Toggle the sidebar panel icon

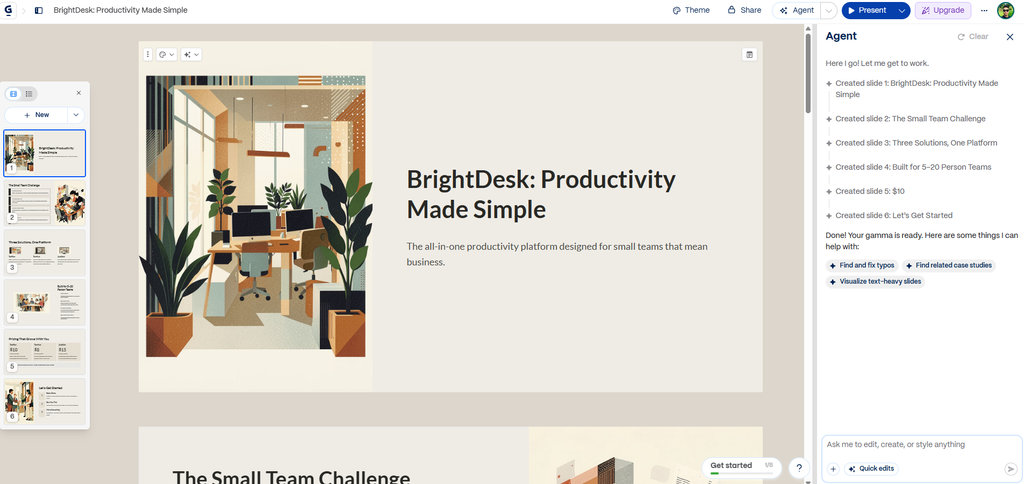pos(39,10)
